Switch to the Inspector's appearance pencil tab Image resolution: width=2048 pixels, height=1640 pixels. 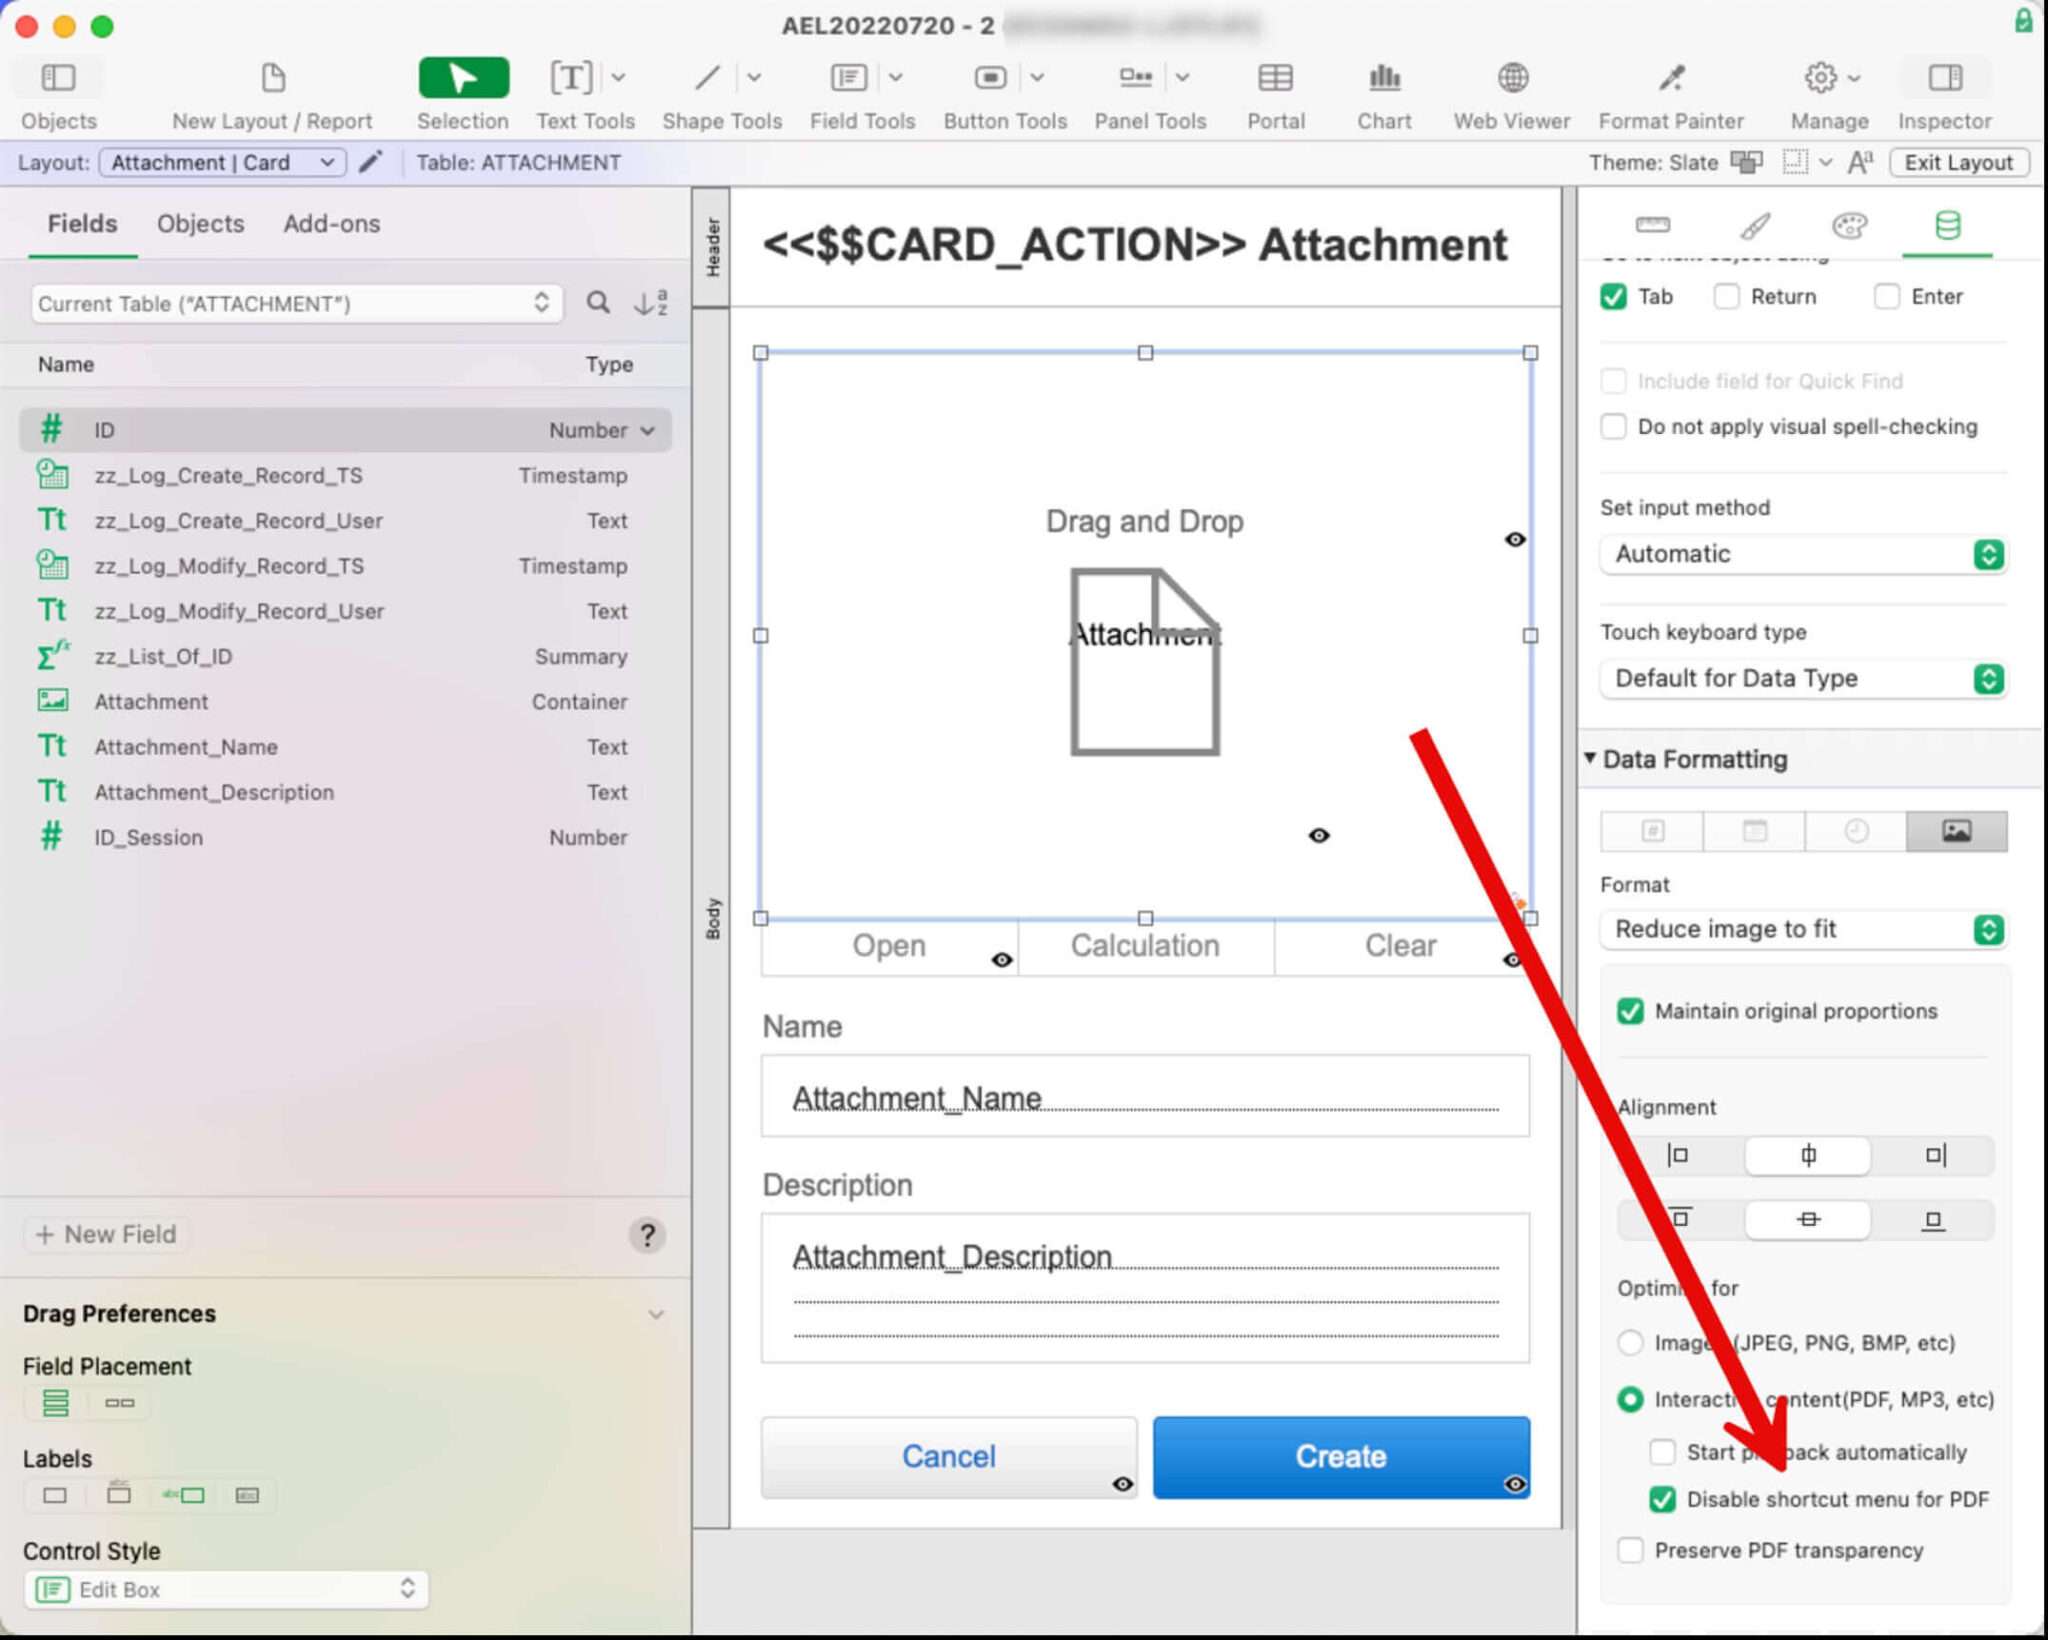[x=1756, y=225]
